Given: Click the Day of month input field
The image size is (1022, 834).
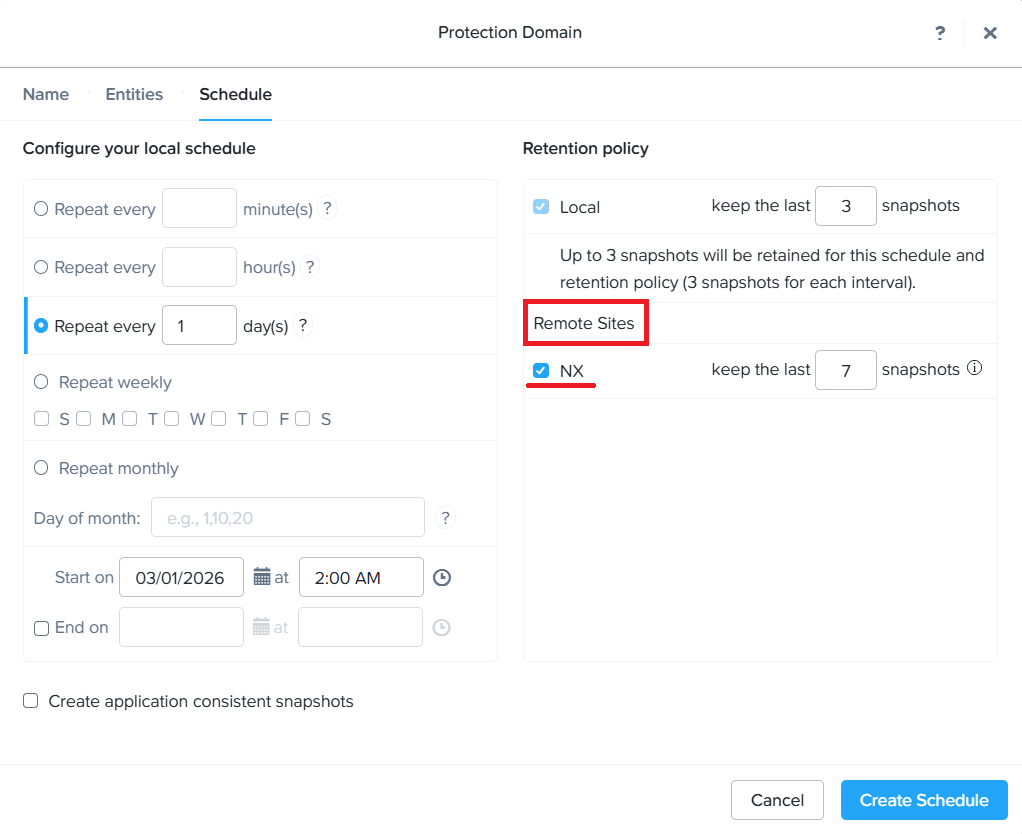Looking at the screenshot, I should coord(288,518).
